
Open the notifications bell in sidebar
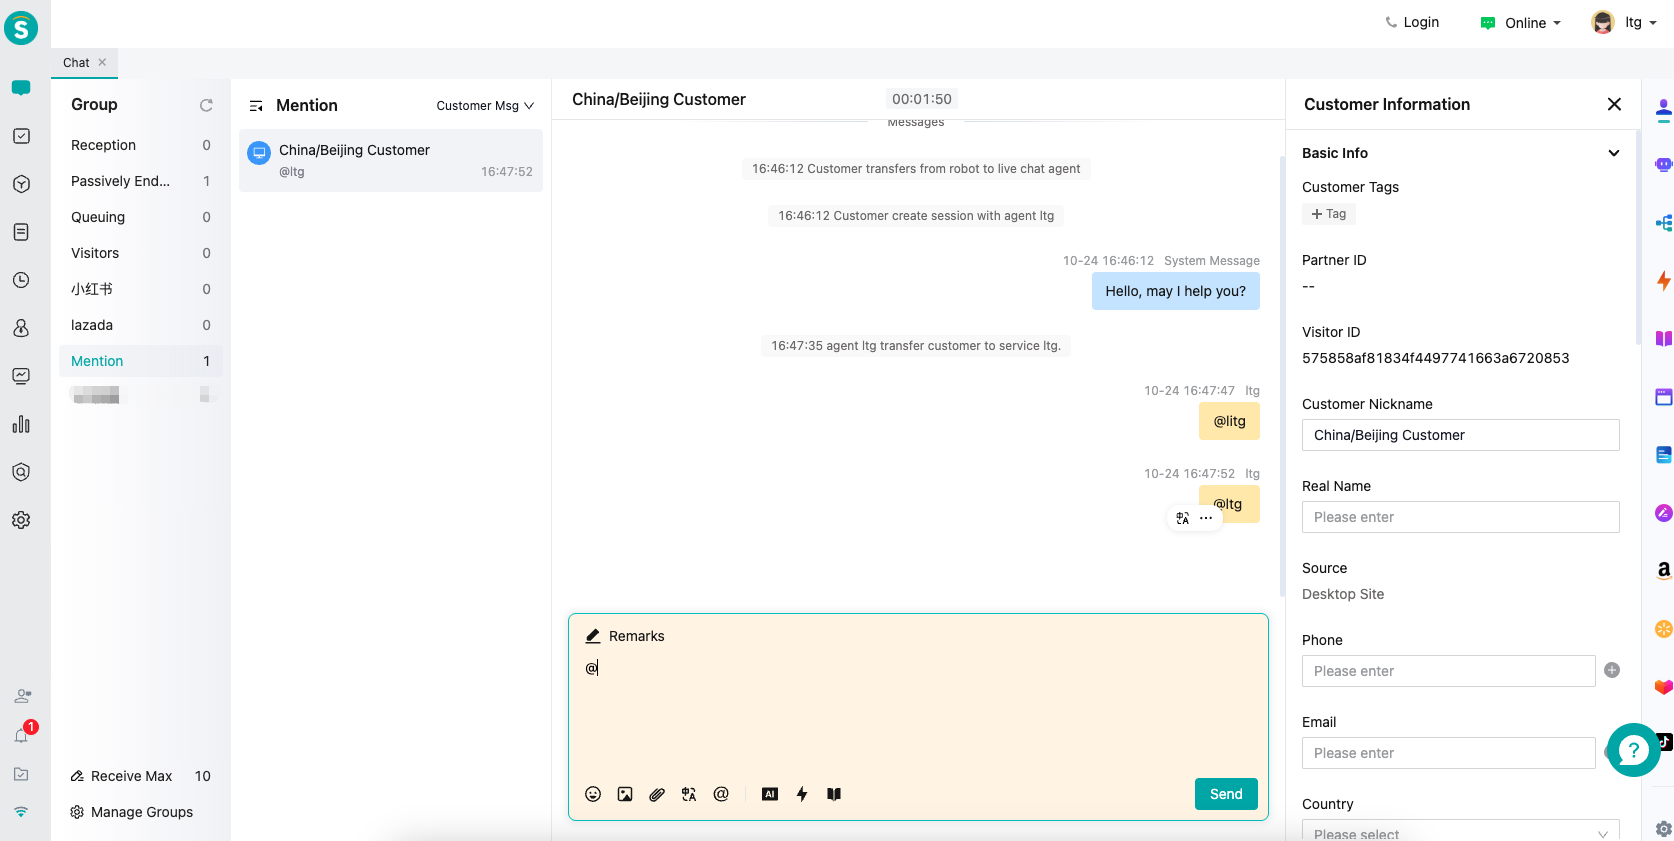[21, 736]
